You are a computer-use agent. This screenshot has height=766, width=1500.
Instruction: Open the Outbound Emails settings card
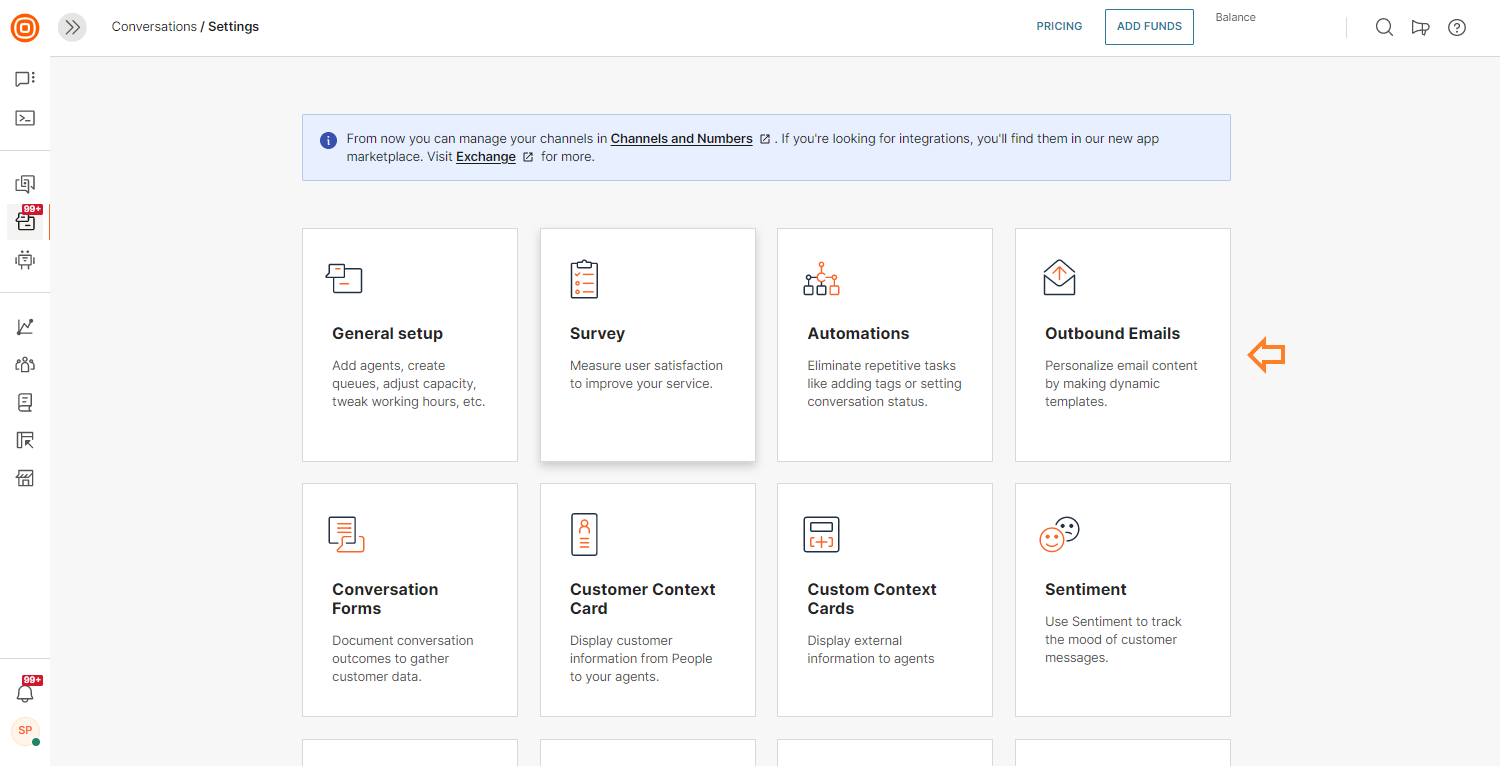coord(1122,345)
